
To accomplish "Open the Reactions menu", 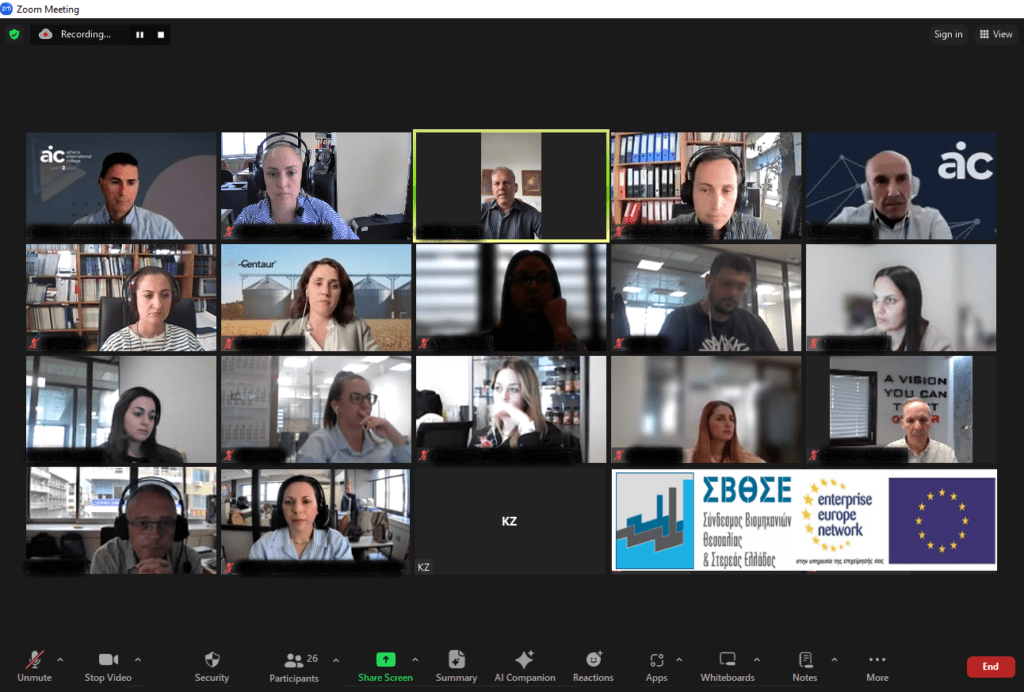I will pyautogui.click(x=593, y=660).
